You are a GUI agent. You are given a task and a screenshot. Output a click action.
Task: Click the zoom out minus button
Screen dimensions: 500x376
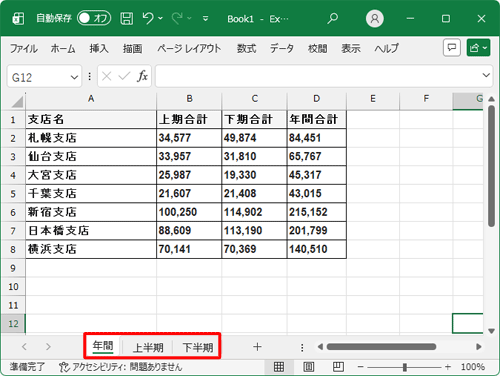click(x=360, y=367)
